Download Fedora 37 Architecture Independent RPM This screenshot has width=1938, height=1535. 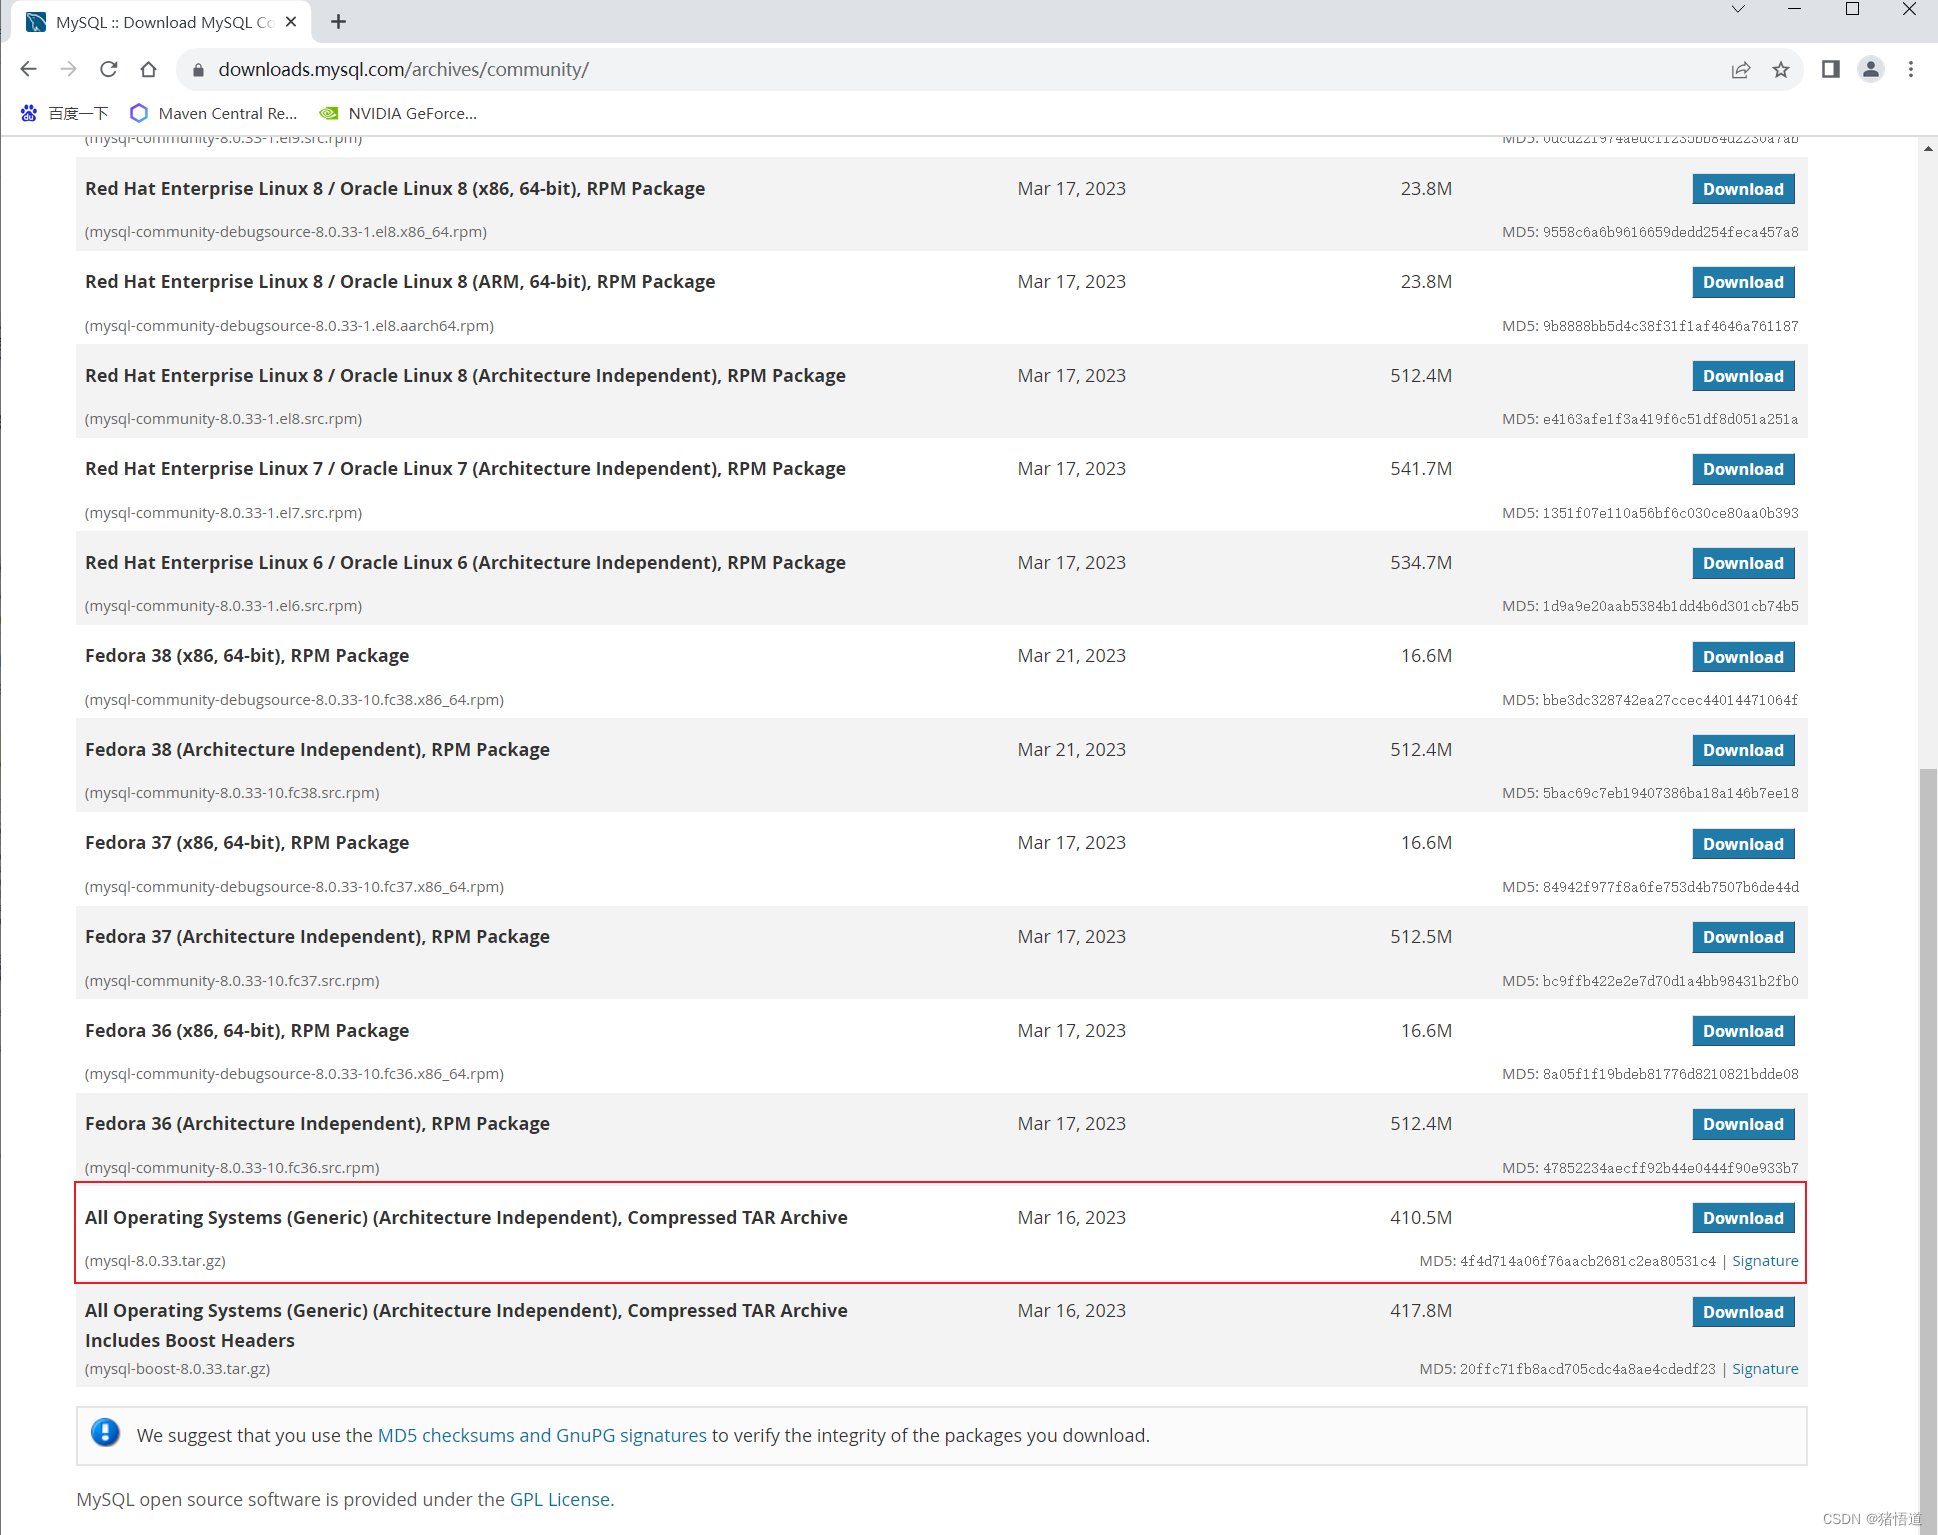click(x=1743, y=937)
